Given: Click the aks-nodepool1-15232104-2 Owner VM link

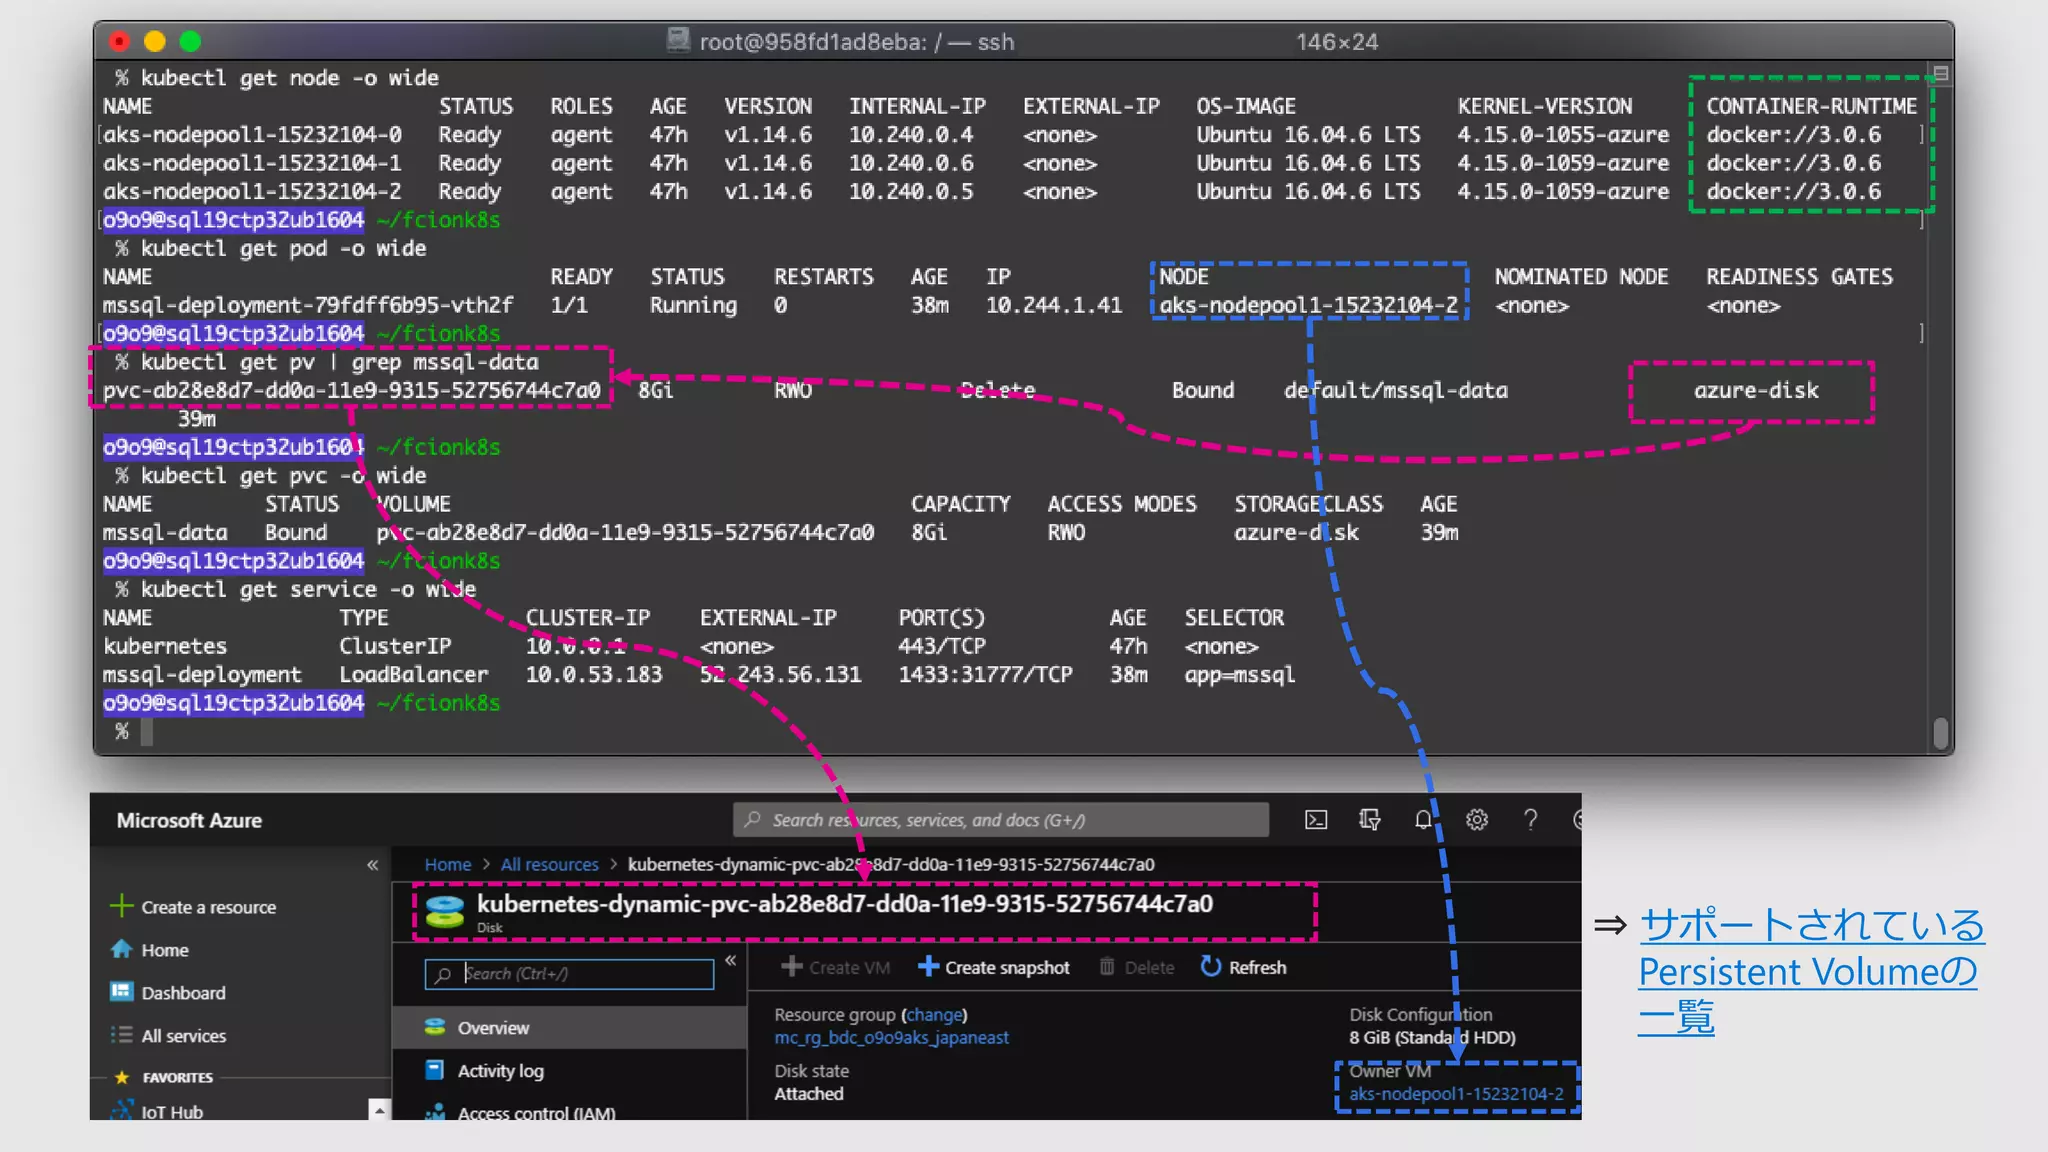Looking at the screenshot, I should (1456, 1094).
